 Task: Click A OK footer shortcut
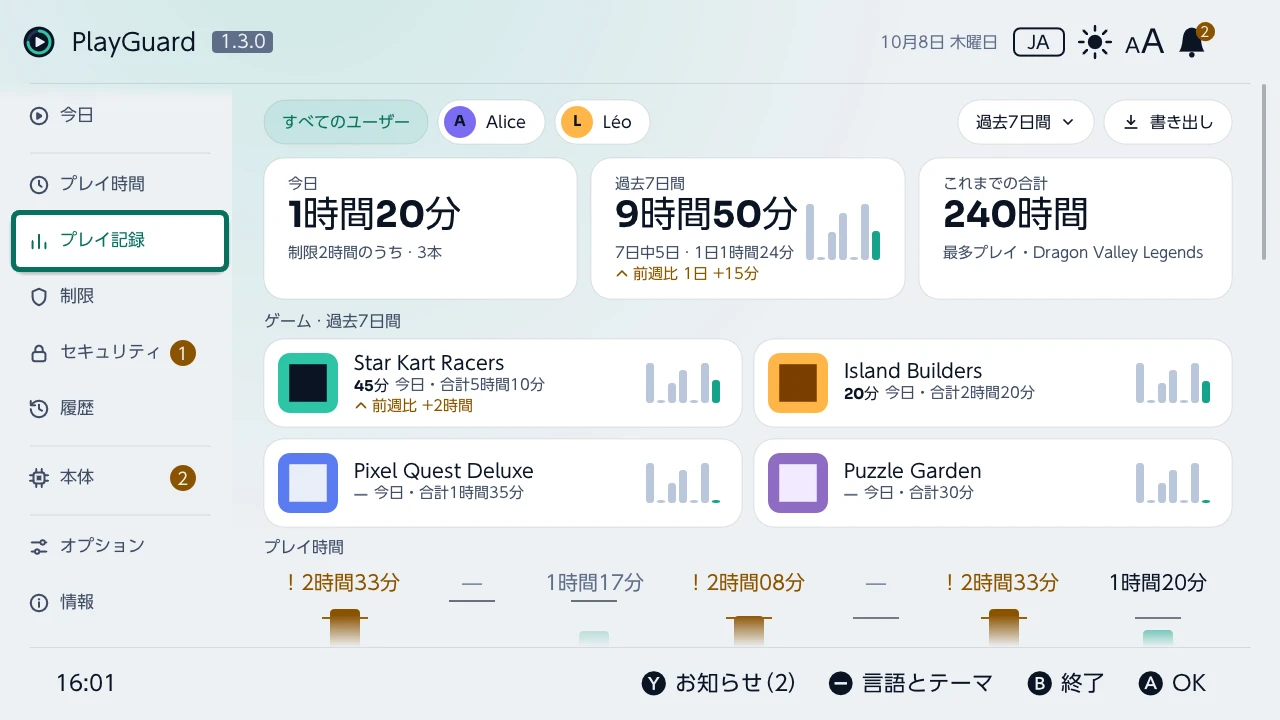click(x=1173, y=683)
